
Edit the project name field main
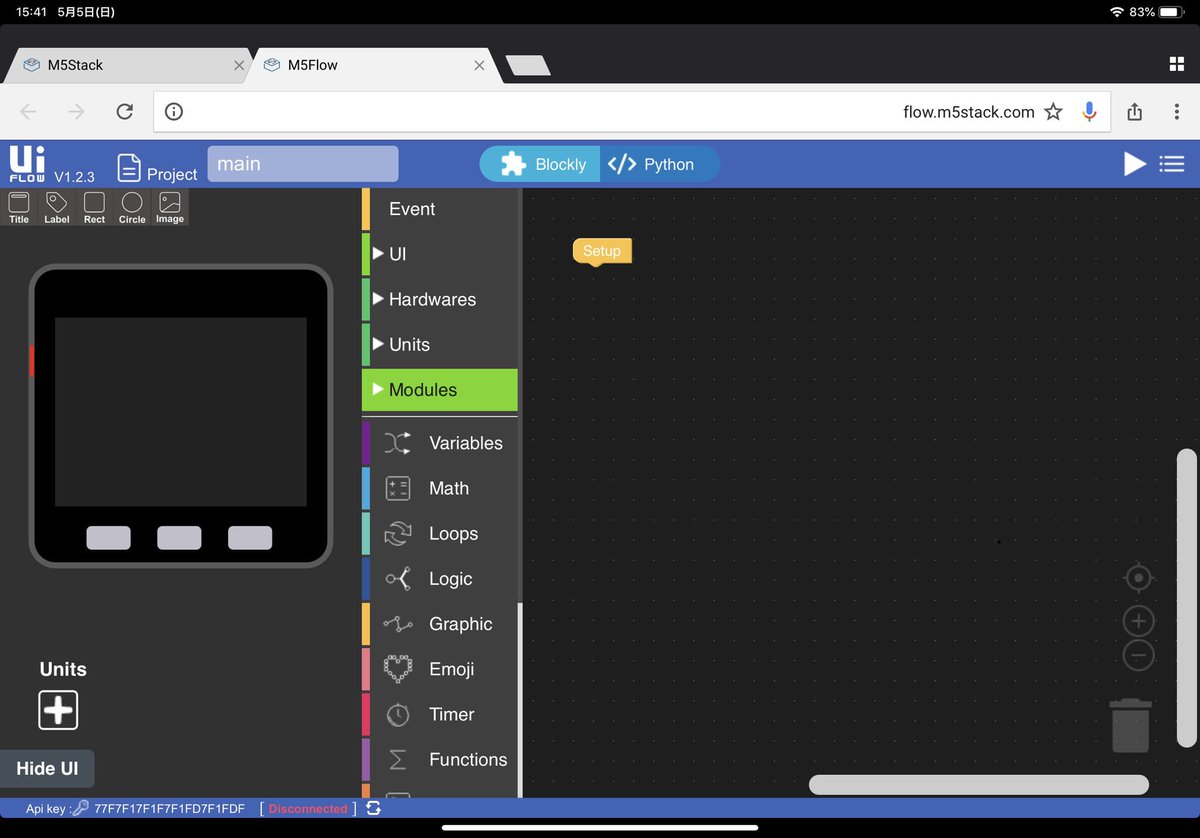pyautogui.click(x=302, y=164)
